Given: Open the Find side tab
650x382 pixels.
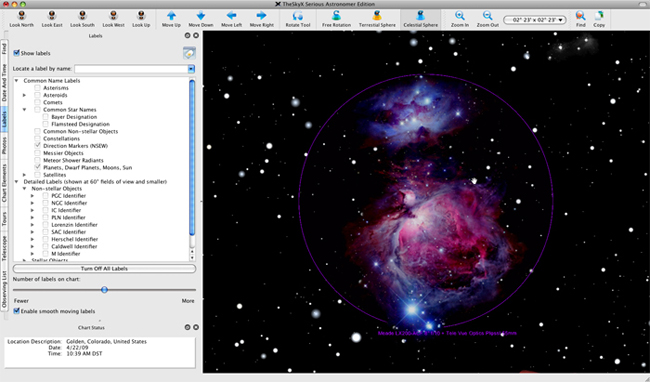Looking at the screenshot, I should tap(4, 49).
